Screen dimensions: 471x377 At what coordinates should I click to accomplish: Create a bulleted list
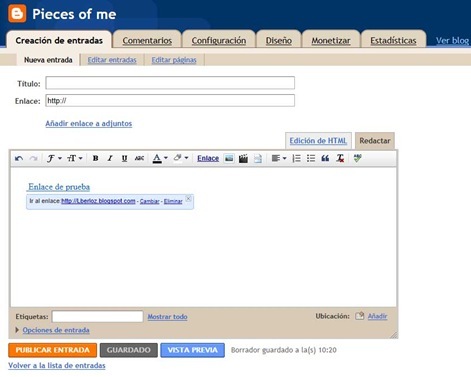click(311, 159)
